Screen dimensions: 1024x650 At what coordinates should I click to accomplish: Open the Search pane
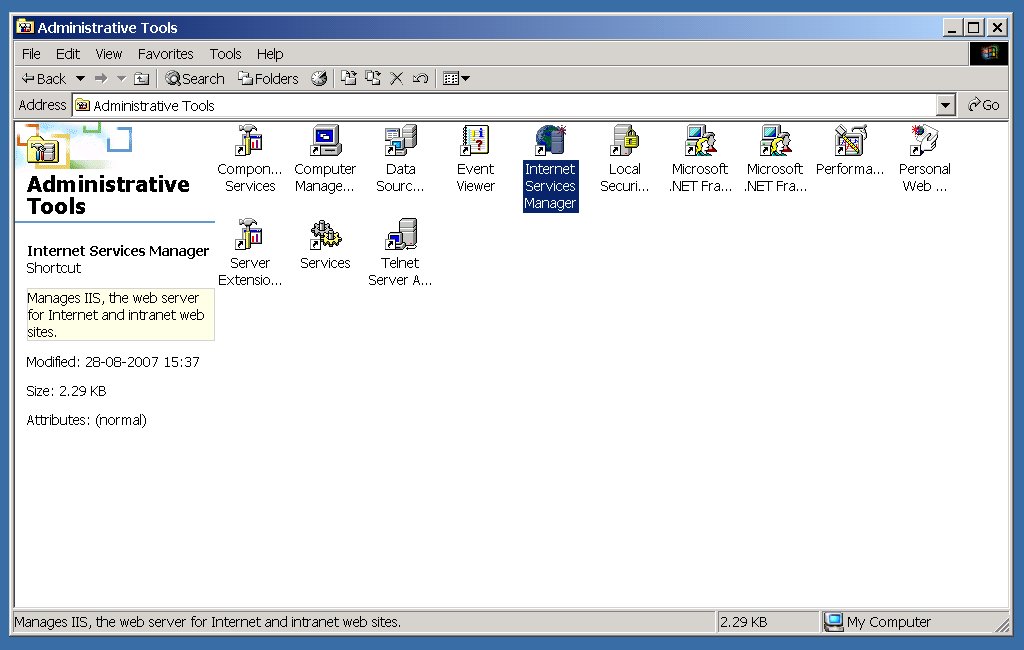click(195, 79)
